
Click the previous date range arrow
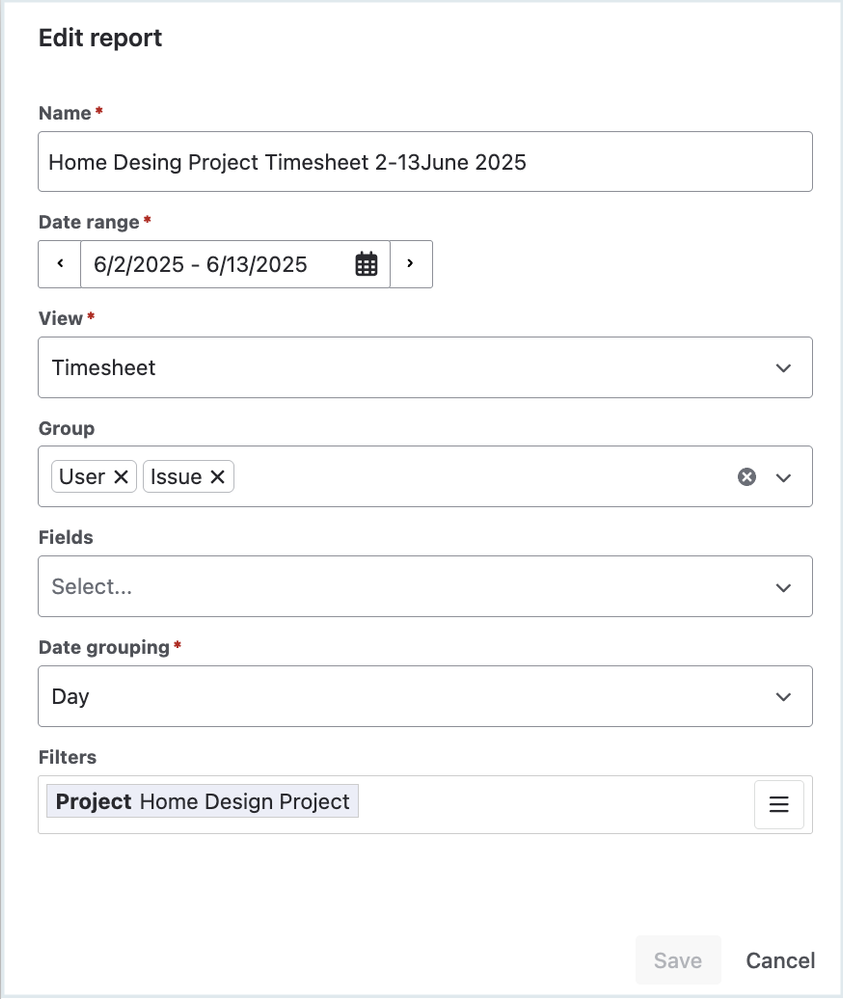(60, 264)
